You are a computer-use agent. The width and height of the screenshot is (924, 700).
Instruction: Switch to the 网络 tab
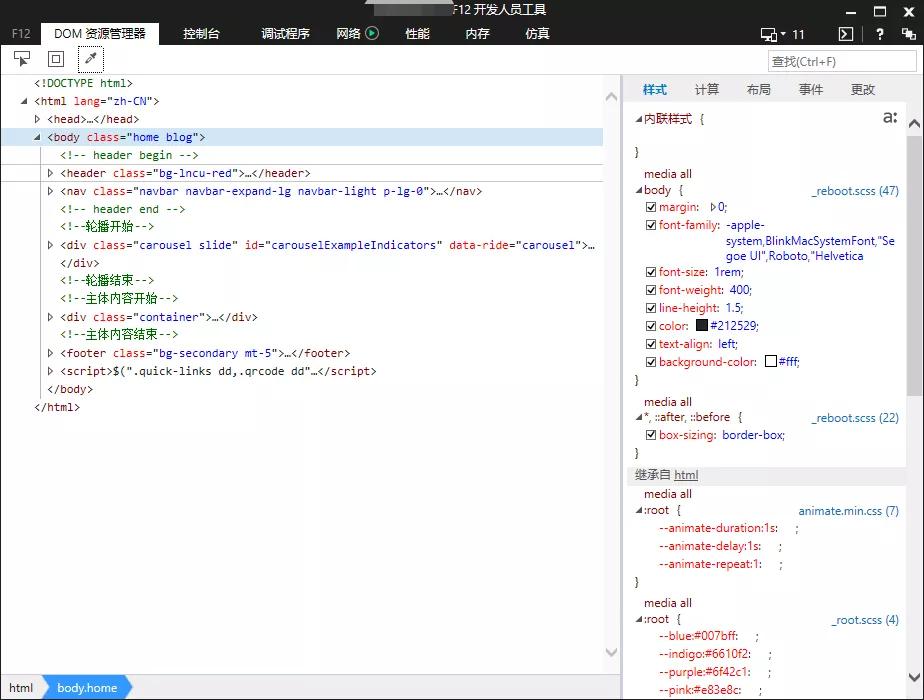point(348,34)
